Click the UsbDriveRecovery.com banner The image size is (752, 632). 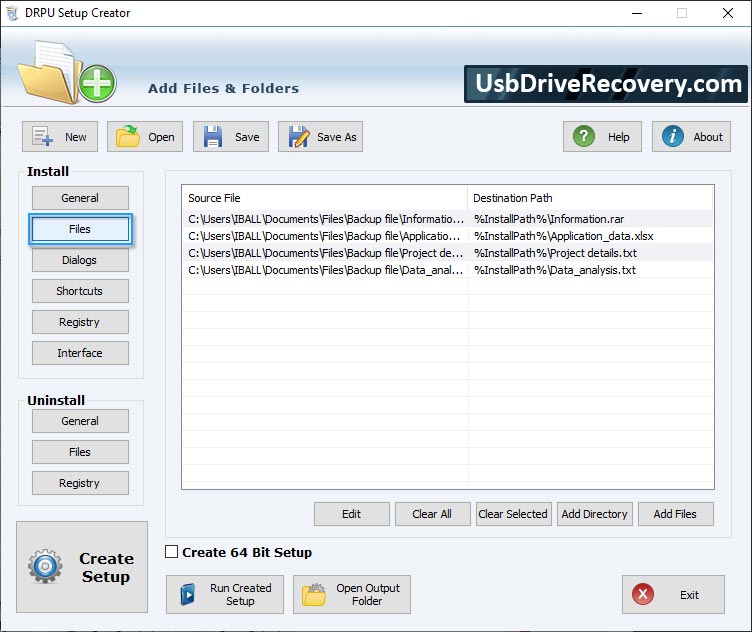tap(605, 84)
